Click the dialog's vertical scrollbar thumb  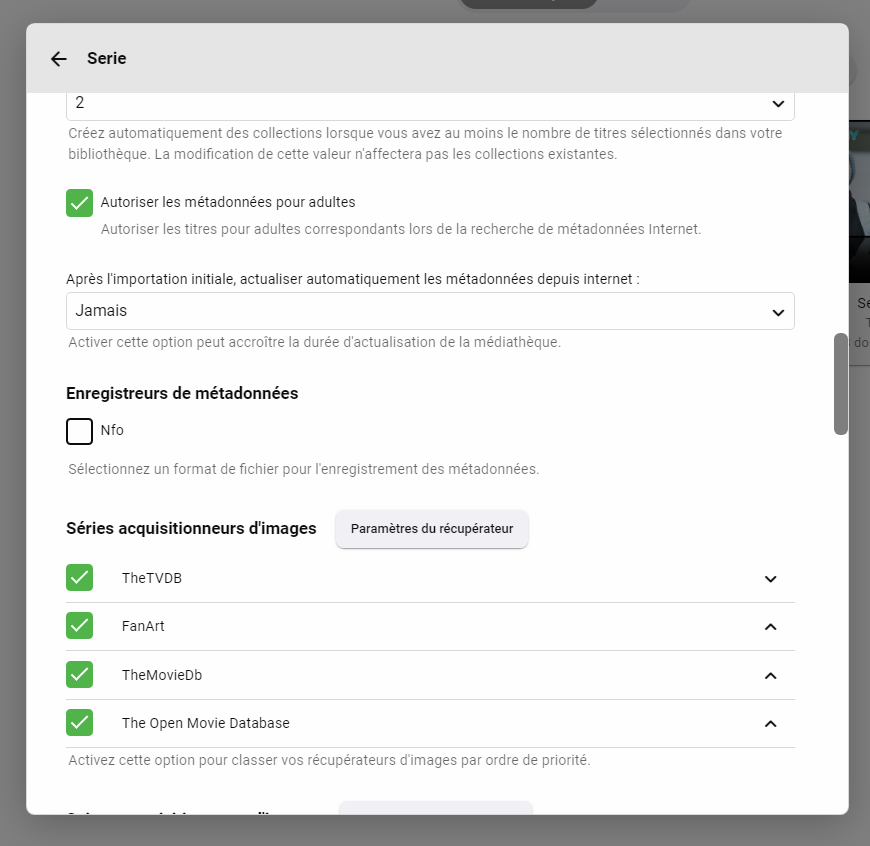841,384
